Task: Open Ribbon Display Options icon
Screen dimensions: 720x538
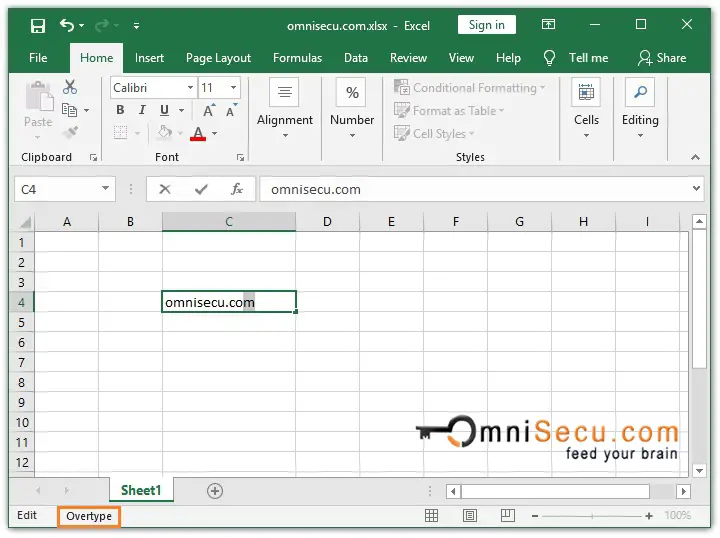Action: pos(548,24)
